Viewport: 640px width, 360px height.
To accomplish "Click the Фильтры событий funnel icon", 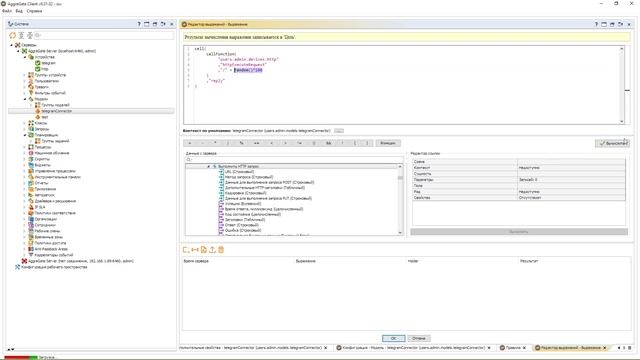I will [x=31, y=93].
